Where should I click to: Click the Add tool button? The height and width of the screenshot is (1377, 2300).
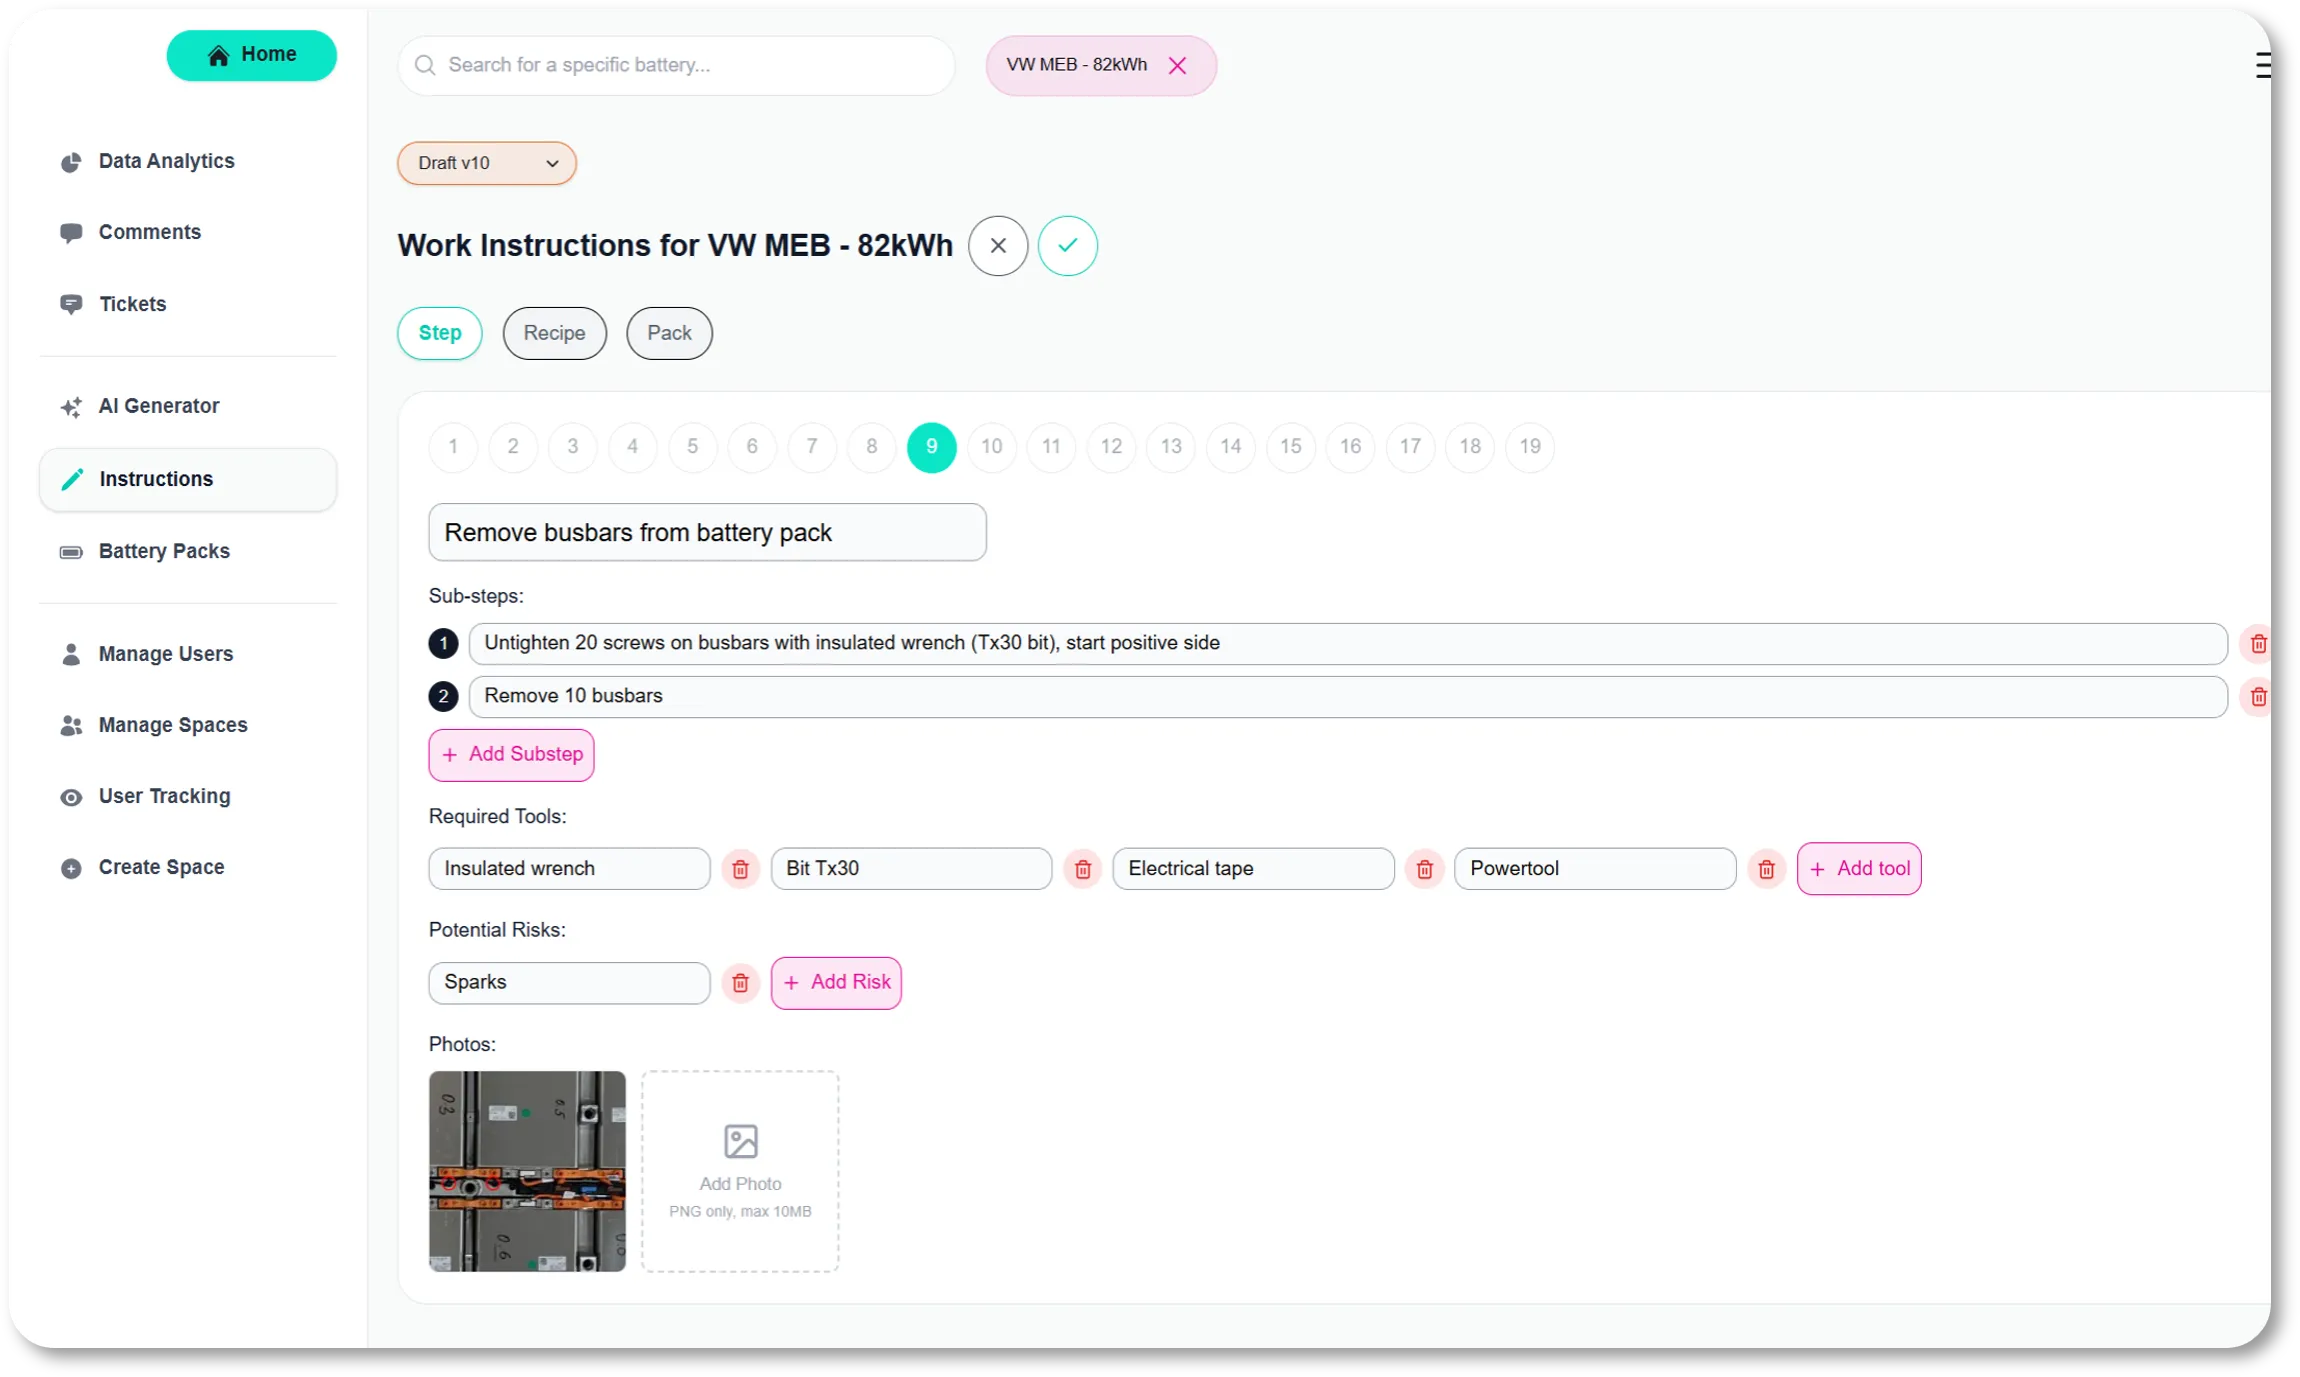click(1859, 869)
